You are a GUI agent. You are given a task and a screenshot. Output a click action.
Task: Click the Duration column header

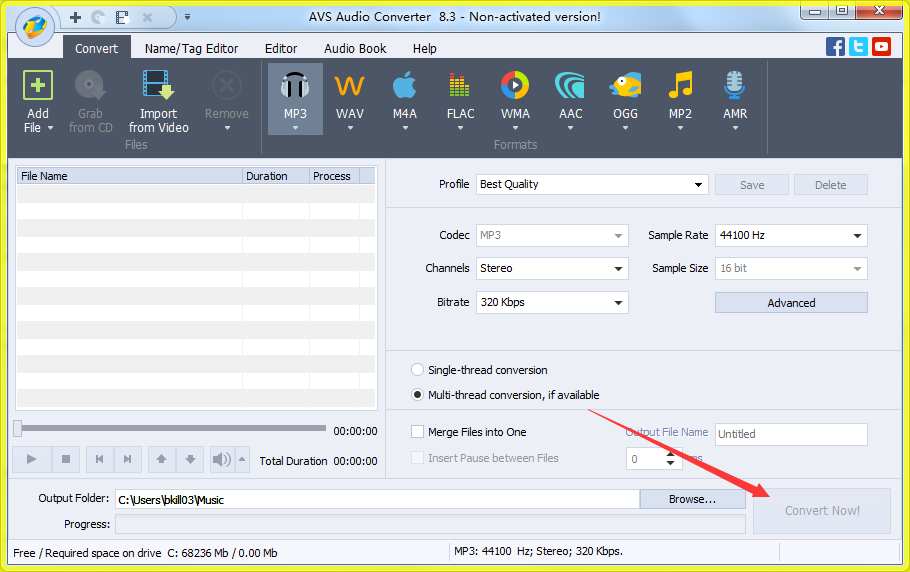tap(276, 176)
